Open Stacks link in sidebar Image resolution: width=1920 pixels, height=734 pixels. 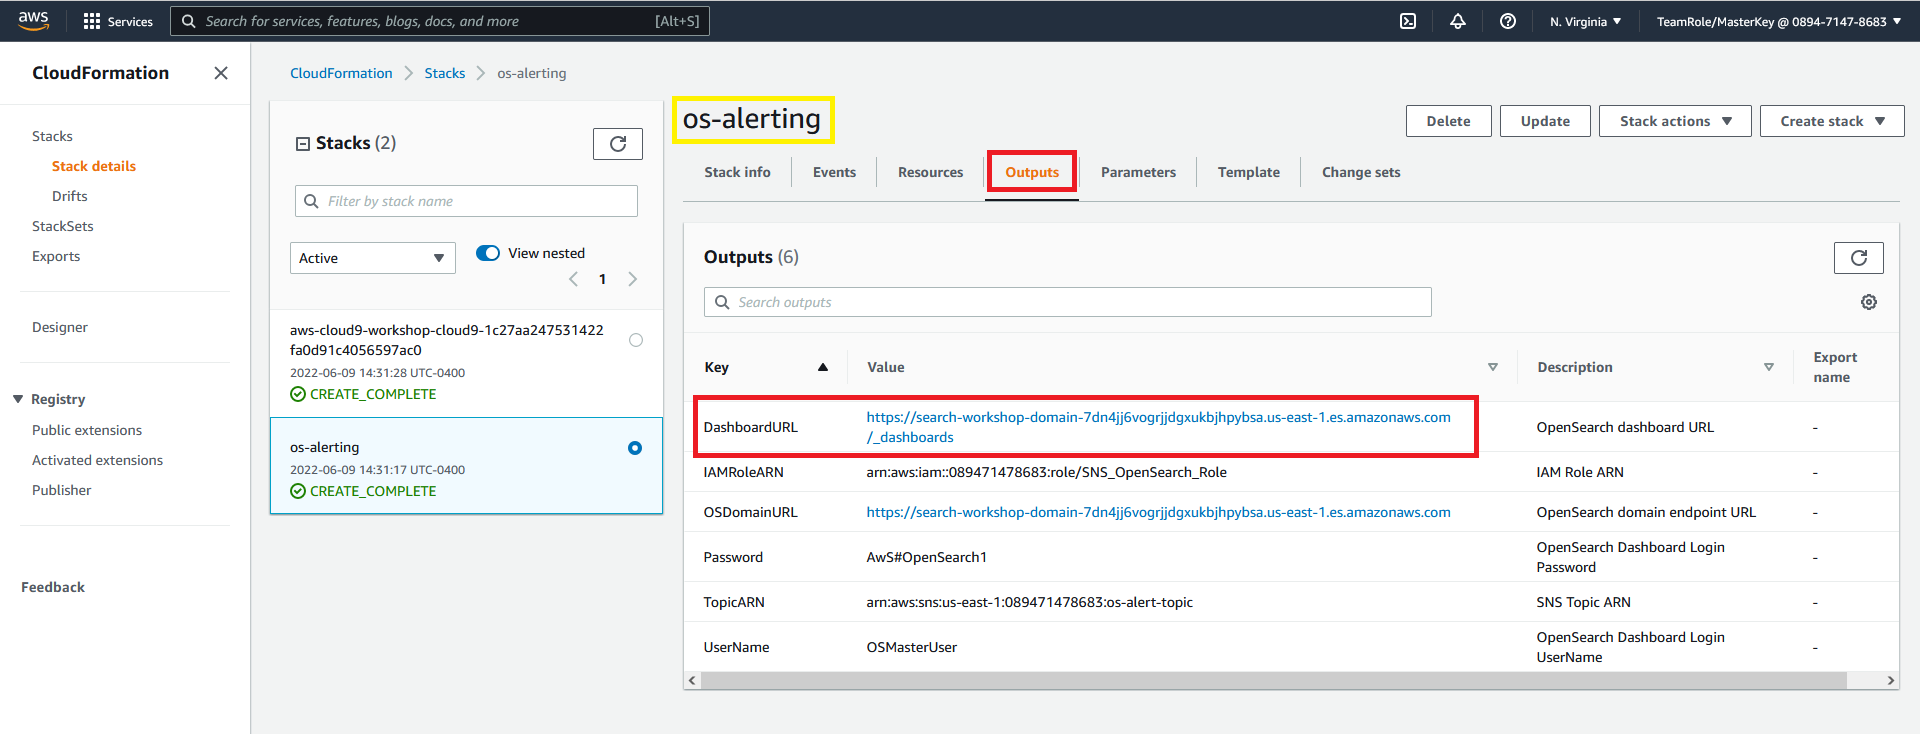point(52,136)
